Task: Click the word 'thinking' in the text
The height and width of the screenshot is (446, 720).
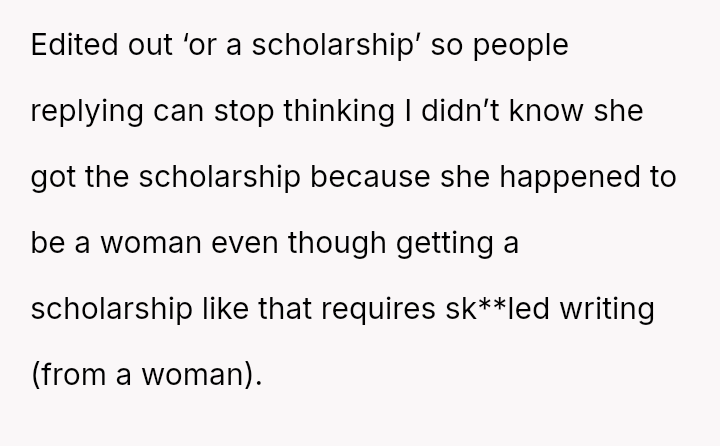Action: (x=339, y=112)
